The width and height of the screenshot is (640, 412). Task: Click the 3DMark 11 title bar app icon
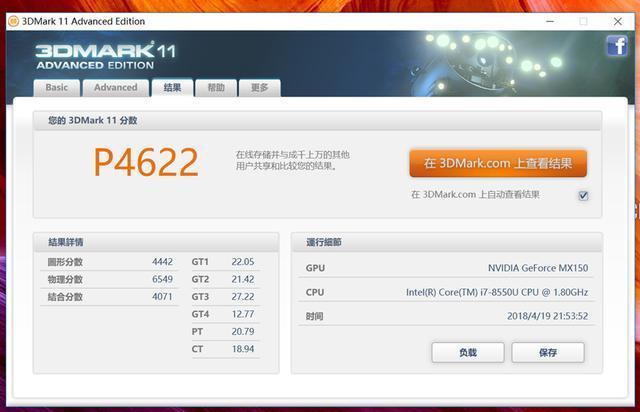tap(13, 21)
